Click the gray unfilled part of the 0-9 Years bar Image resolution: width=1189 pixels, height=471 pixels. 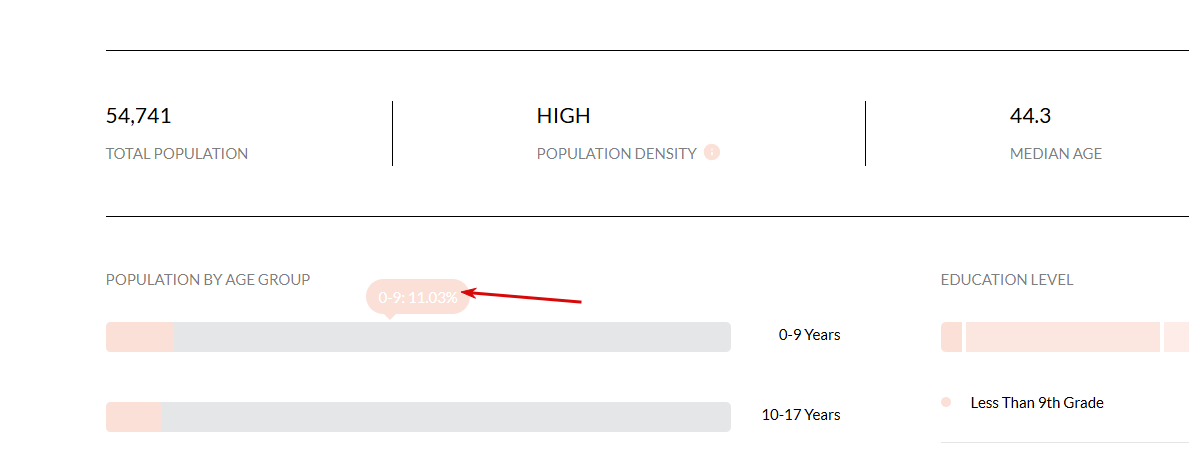[450, 337]
